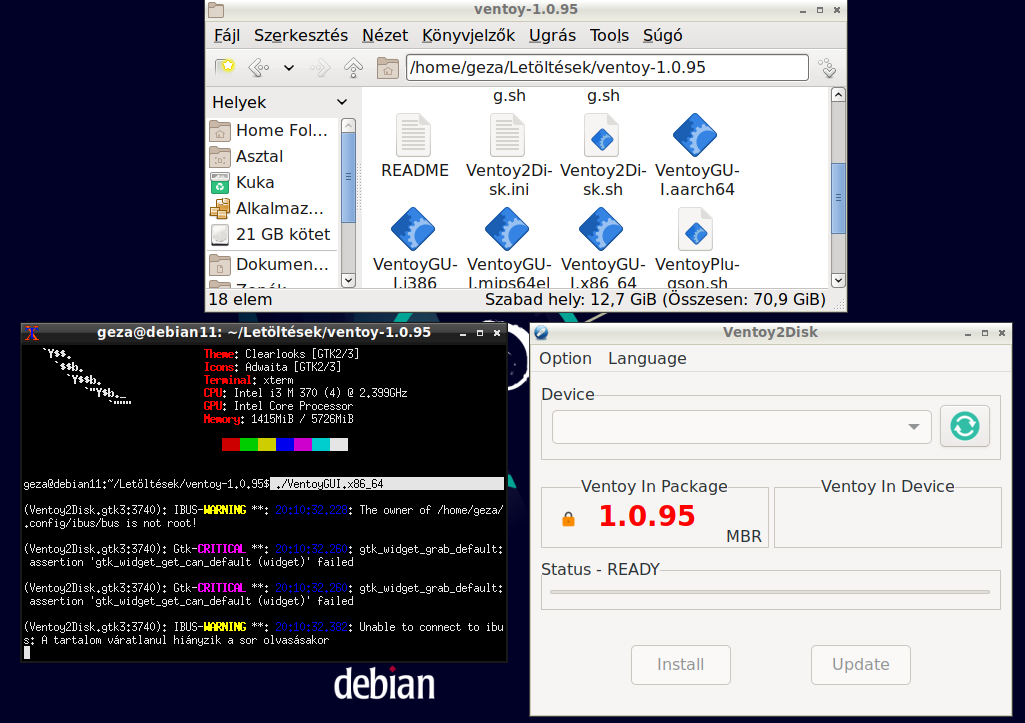1025x723 pixels.
Task: Click the '18 elem' status bar text
Action: (x=240, y=299)
